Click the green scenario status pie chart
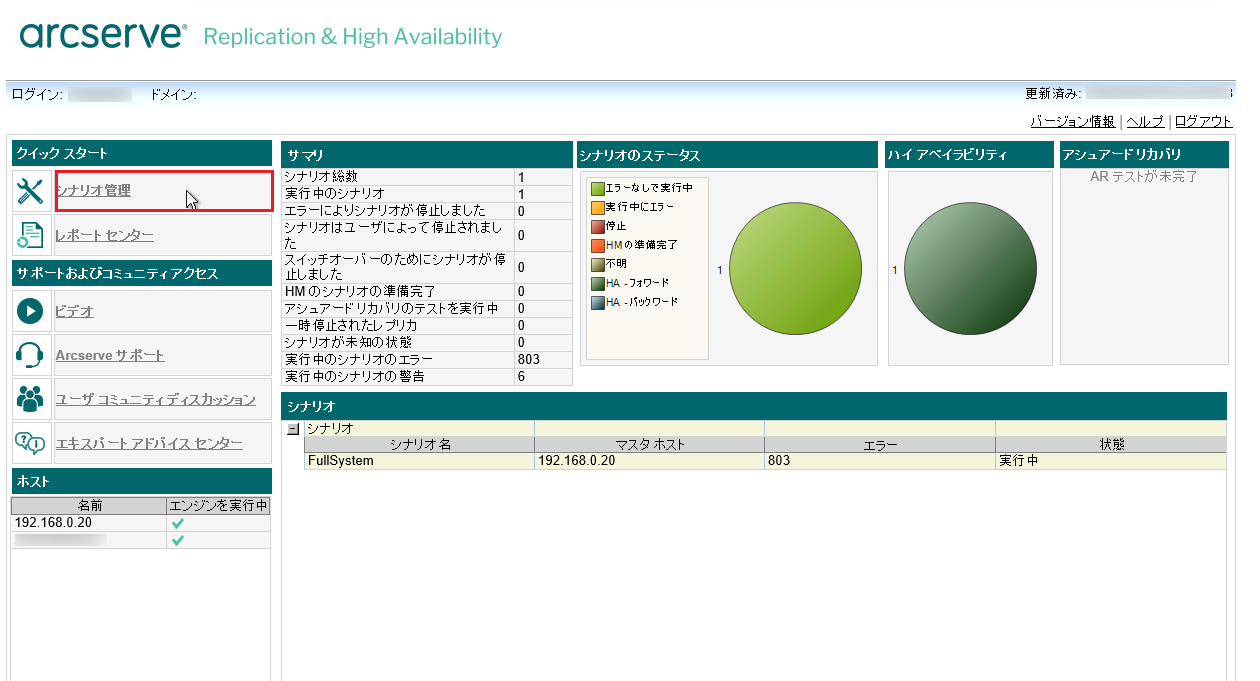This screenshot has width=1260, height=681. (796, 270)
